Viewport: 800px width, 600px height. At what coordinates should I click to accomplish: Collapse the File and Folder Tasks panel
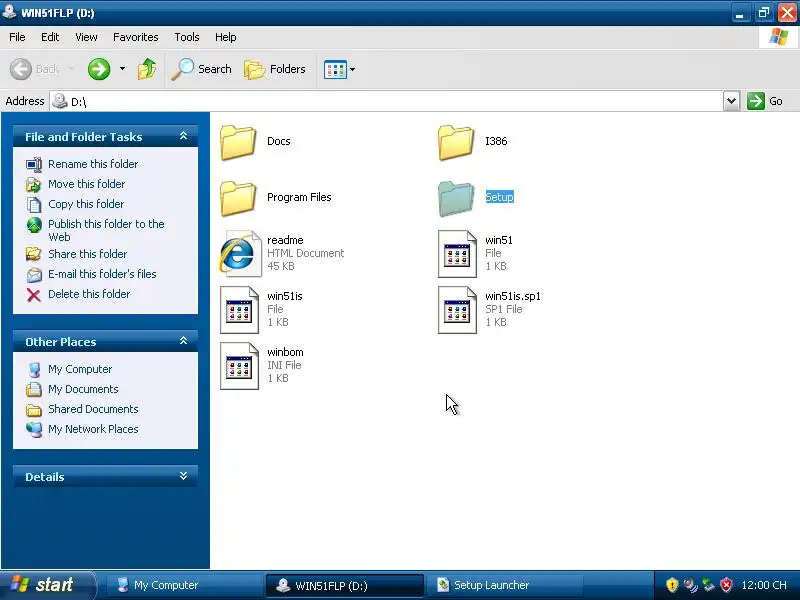coord(184,136)
